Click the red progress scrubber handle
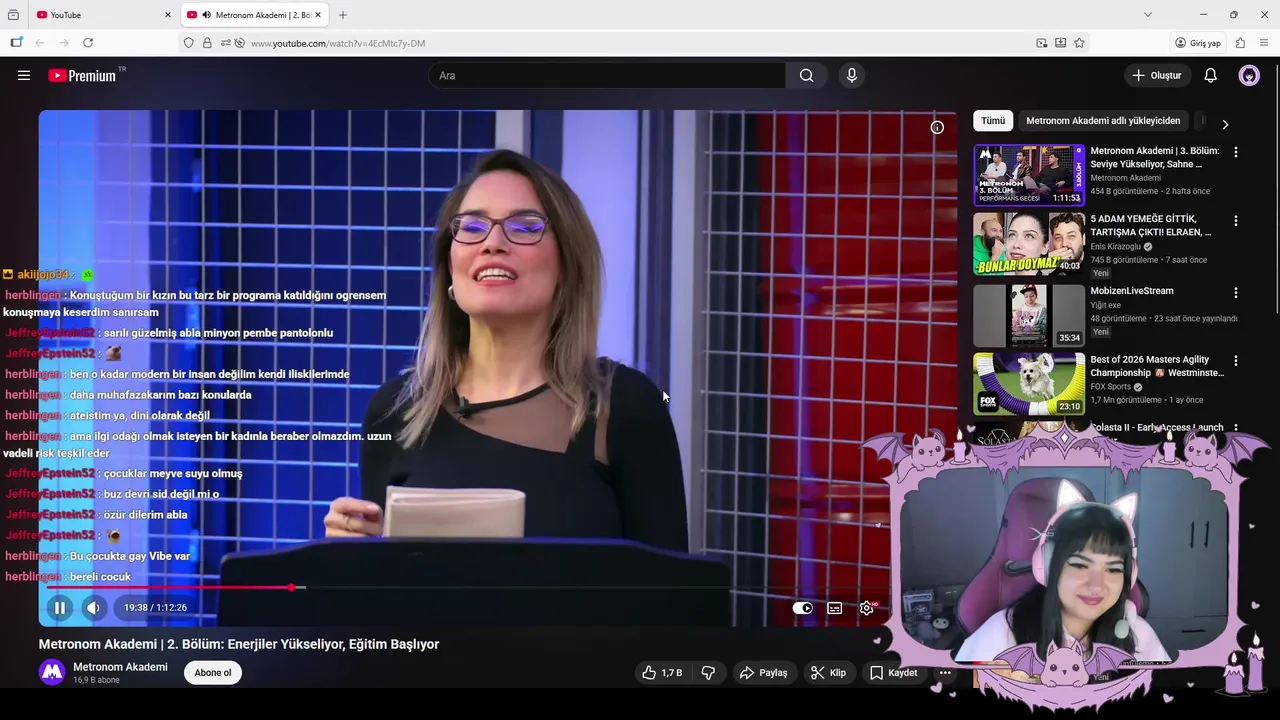This screenshot has height=720, width=1280. [292, 587]
